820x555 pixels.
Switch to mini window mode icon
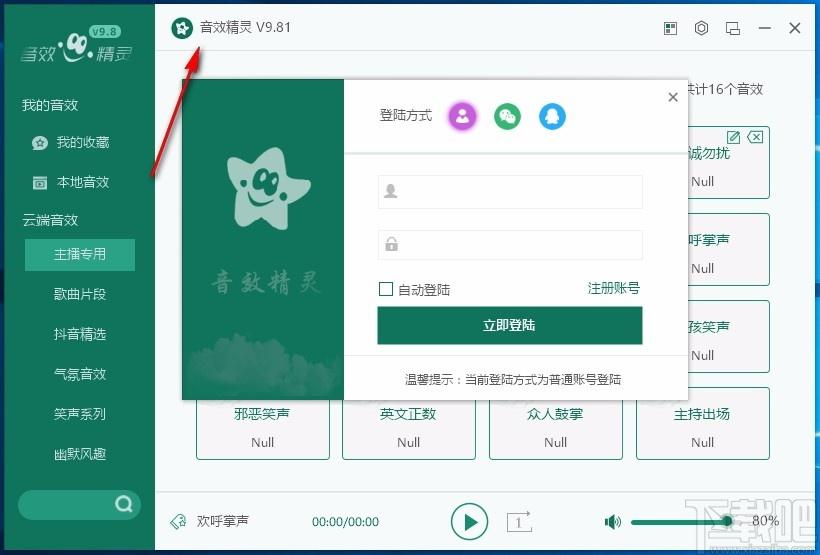(x=733, y=28)
